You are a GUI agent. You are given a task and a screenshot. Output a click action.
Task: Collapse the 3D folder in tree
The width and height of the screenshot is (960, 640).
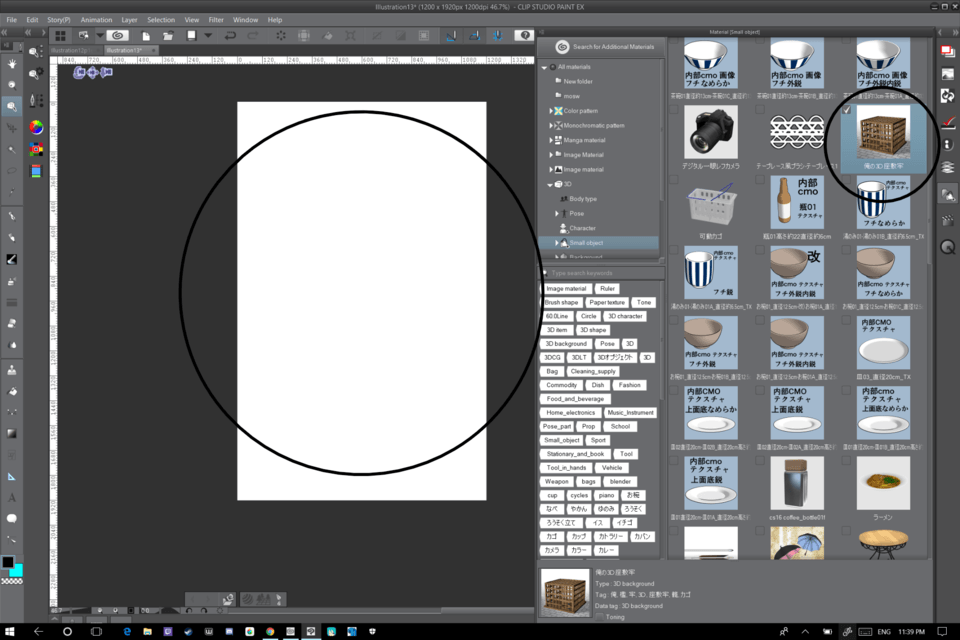point(550,185)
